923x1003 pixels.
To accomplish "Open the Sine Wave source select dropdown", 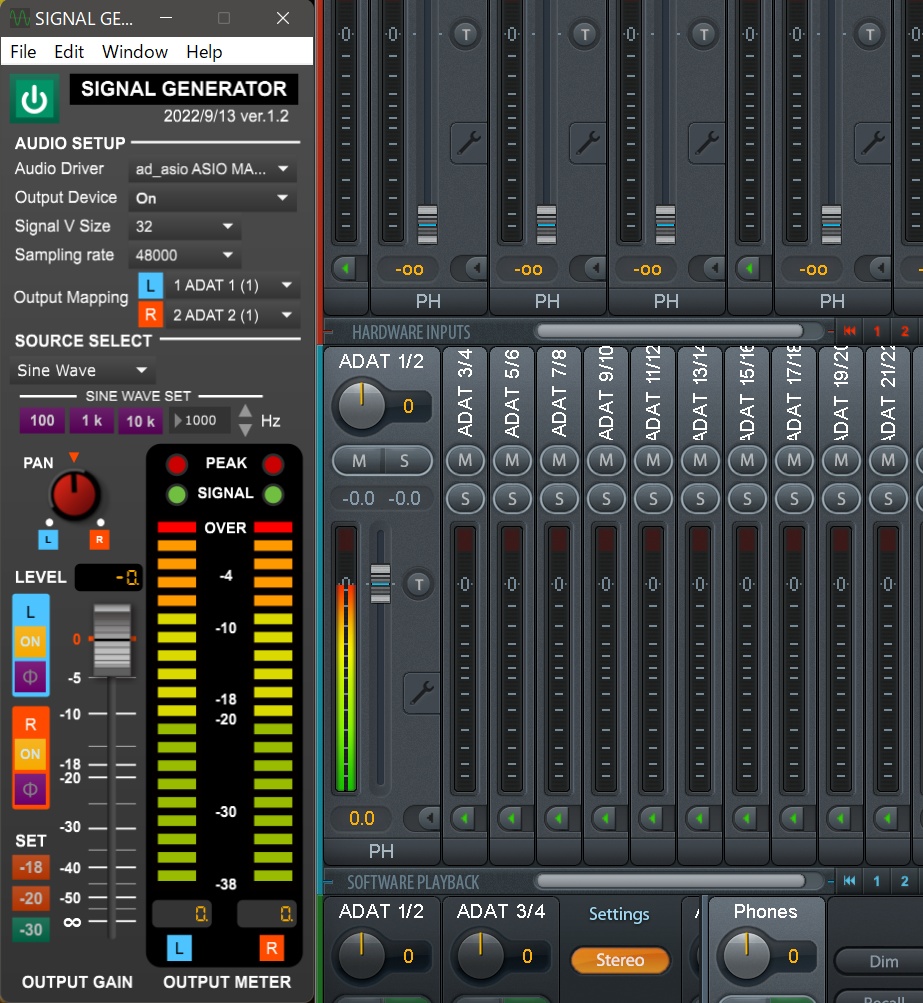I will pyautogui.click(x=83, y=370).
